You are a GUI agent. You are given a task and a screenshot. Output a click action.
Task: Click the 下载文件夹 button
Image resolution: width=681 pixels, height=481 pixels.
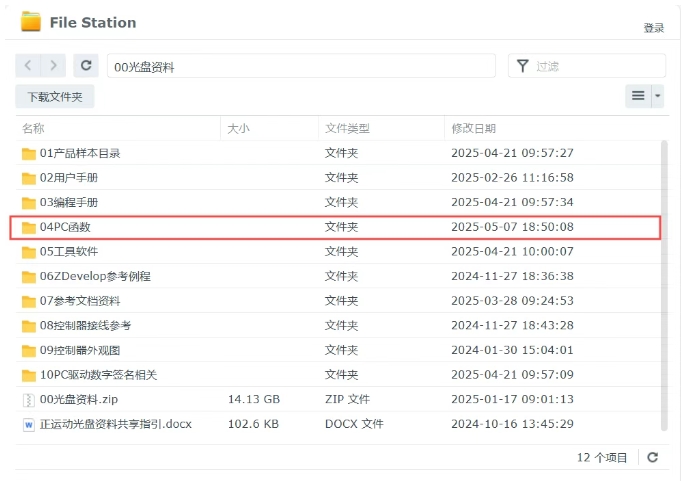click(55, 96)
